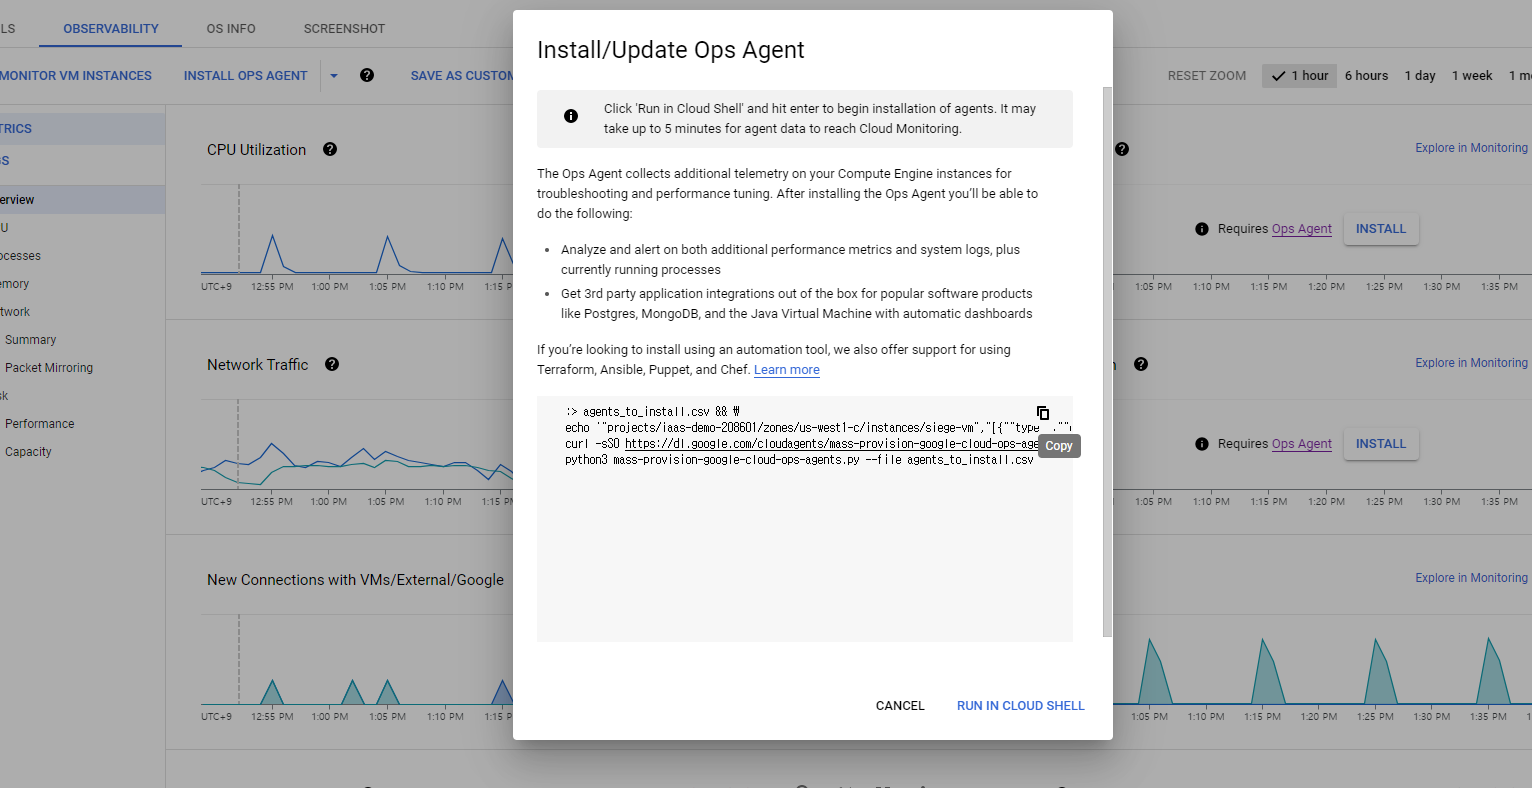Select the 6 hours time range
Screen dimensions: 1532x788
tap(1366, 76)
